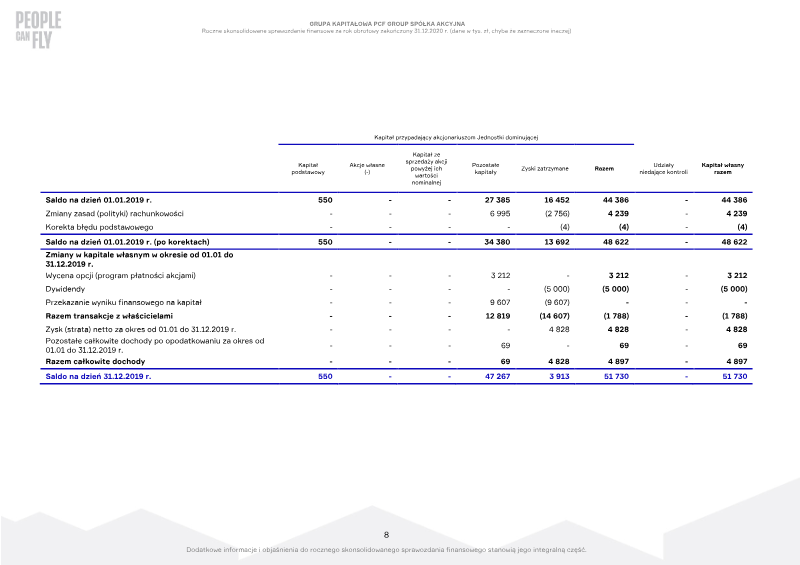Click the value 12 819
This screenshot has height=565, width=800.
pos(498,316)
